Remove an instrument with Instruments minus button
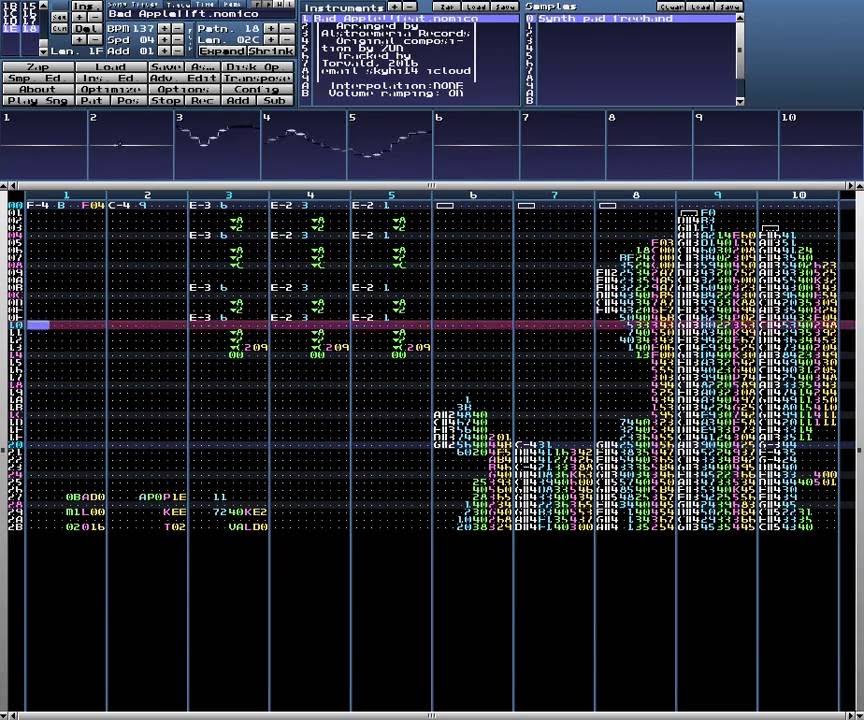The height and width of the screenshot is (720, 864). pyautogui.click(x=410, y=7)
